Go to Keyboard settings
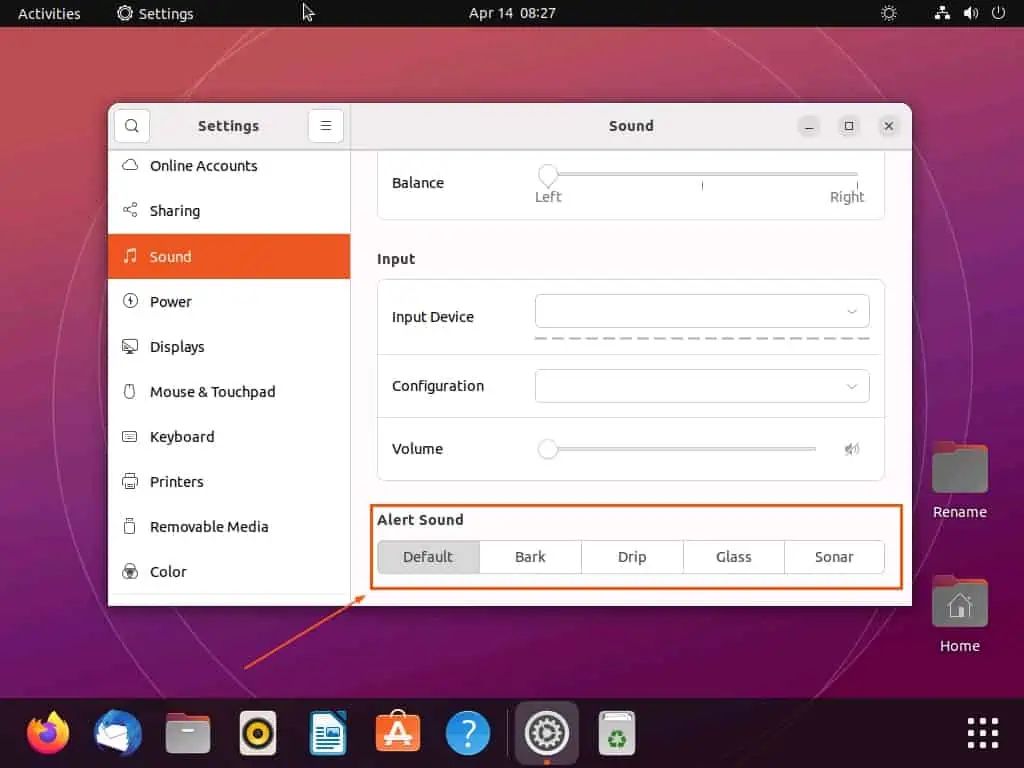1024x768 pixels. pyautogui.click(x=229, y=437)
